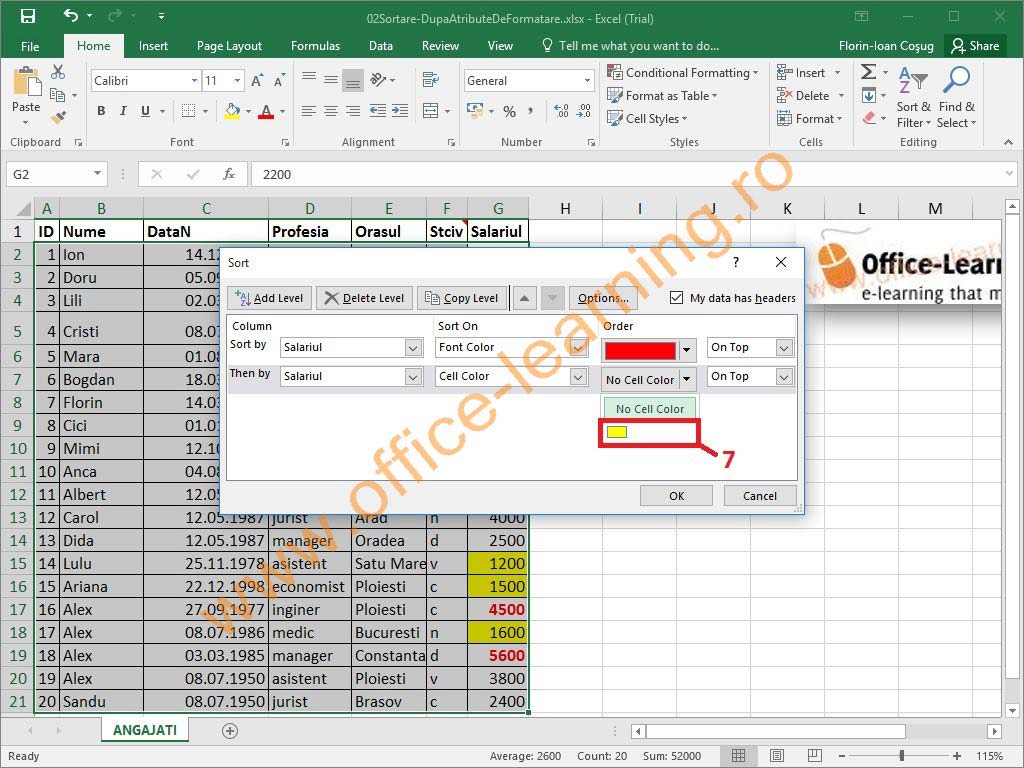Click the Increase Decimal icon

click(x=561, y=111)
